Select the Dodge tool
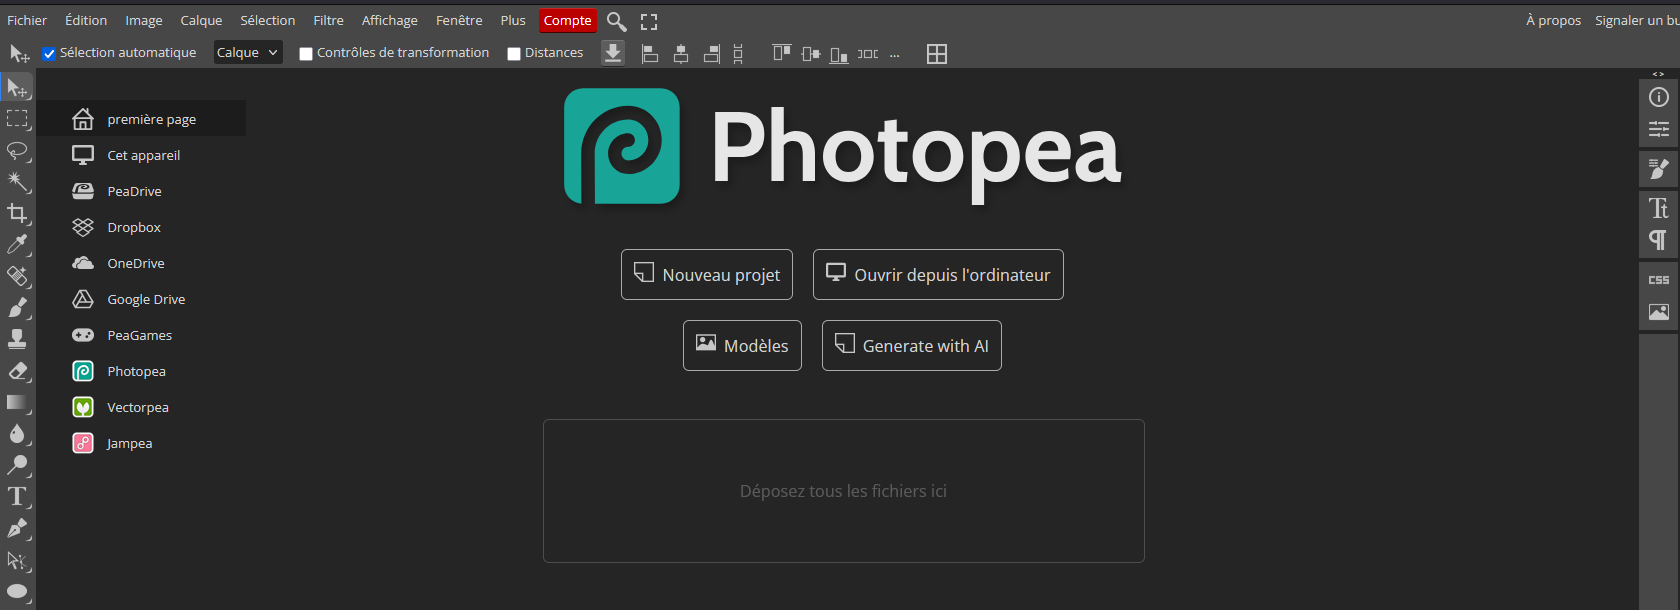The height and width of the screenshot is (610, 1680). coord(17,465)
